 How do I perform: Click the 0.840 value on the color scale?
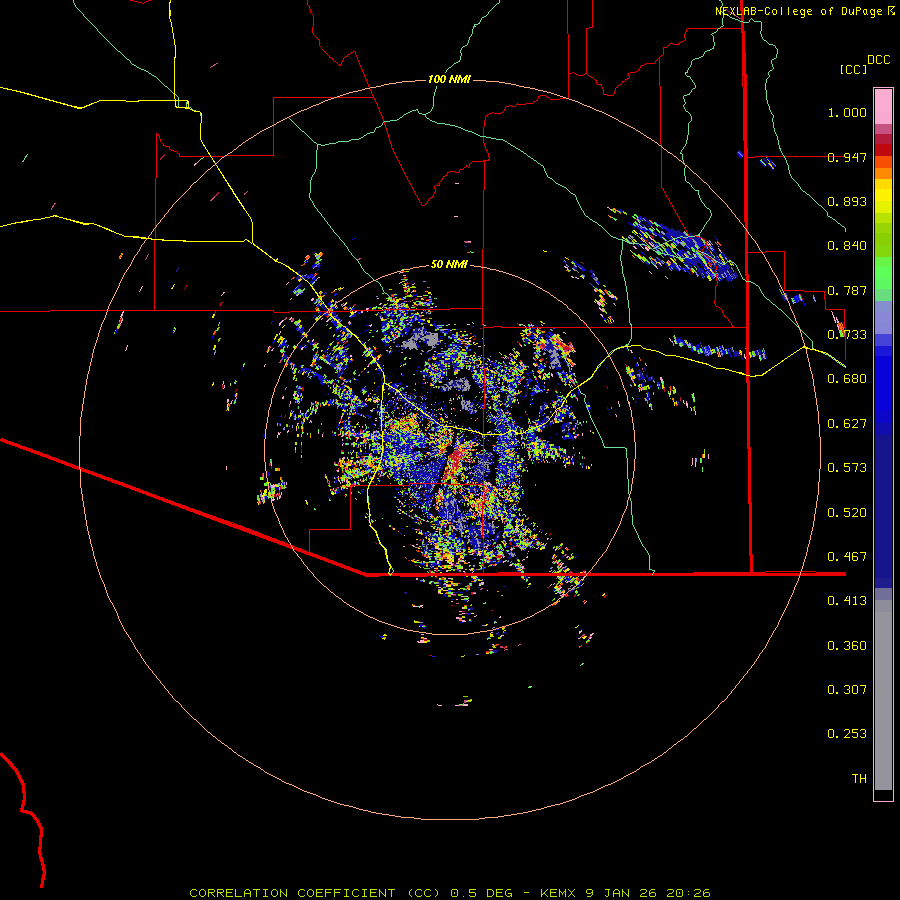pyautogui.click(x=847, y=246)
